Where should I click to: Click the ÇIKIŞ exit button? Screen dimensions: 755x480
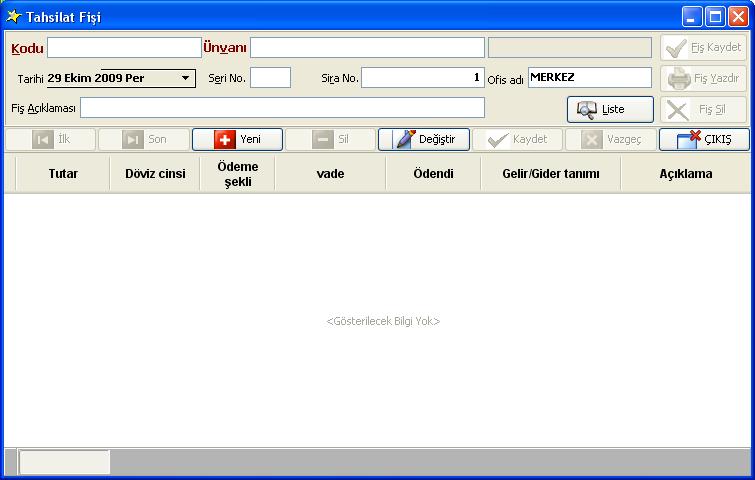pos(703,140)
